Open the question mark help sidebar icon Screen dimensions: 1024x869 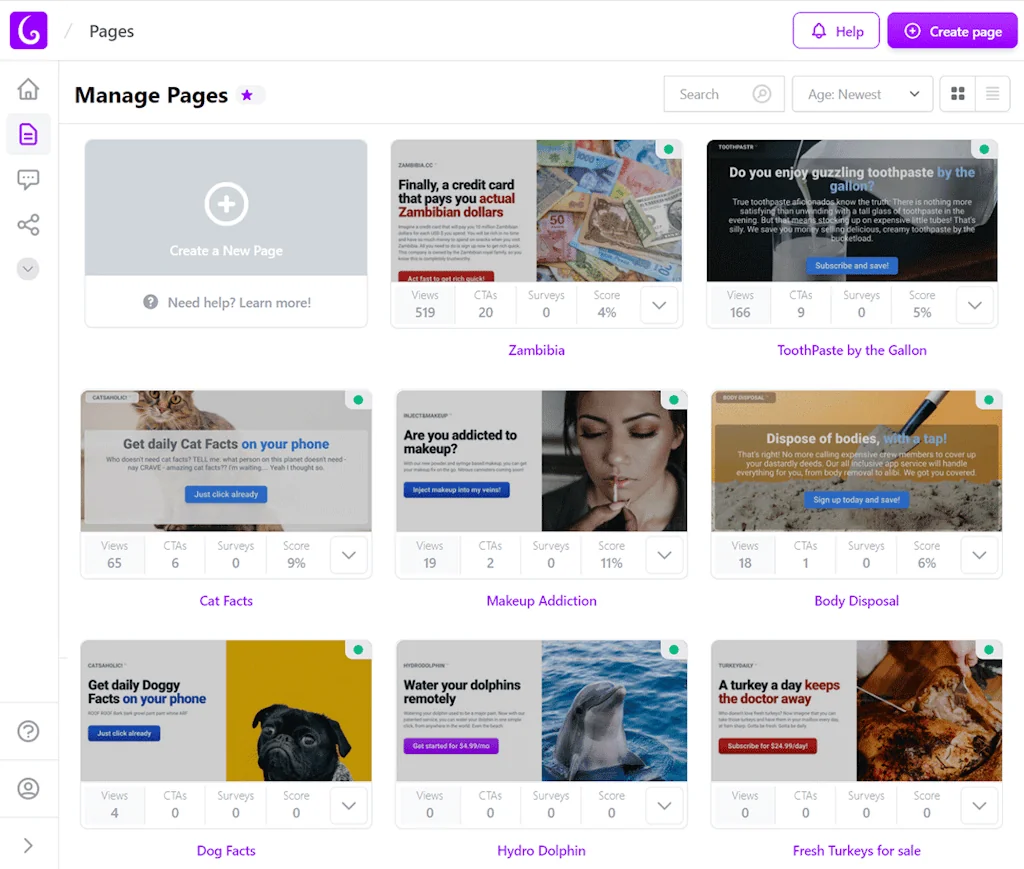click(28, 731)
